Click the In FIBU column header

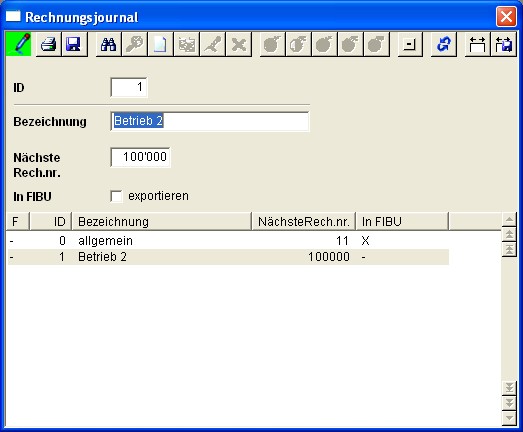click(402, 222)
